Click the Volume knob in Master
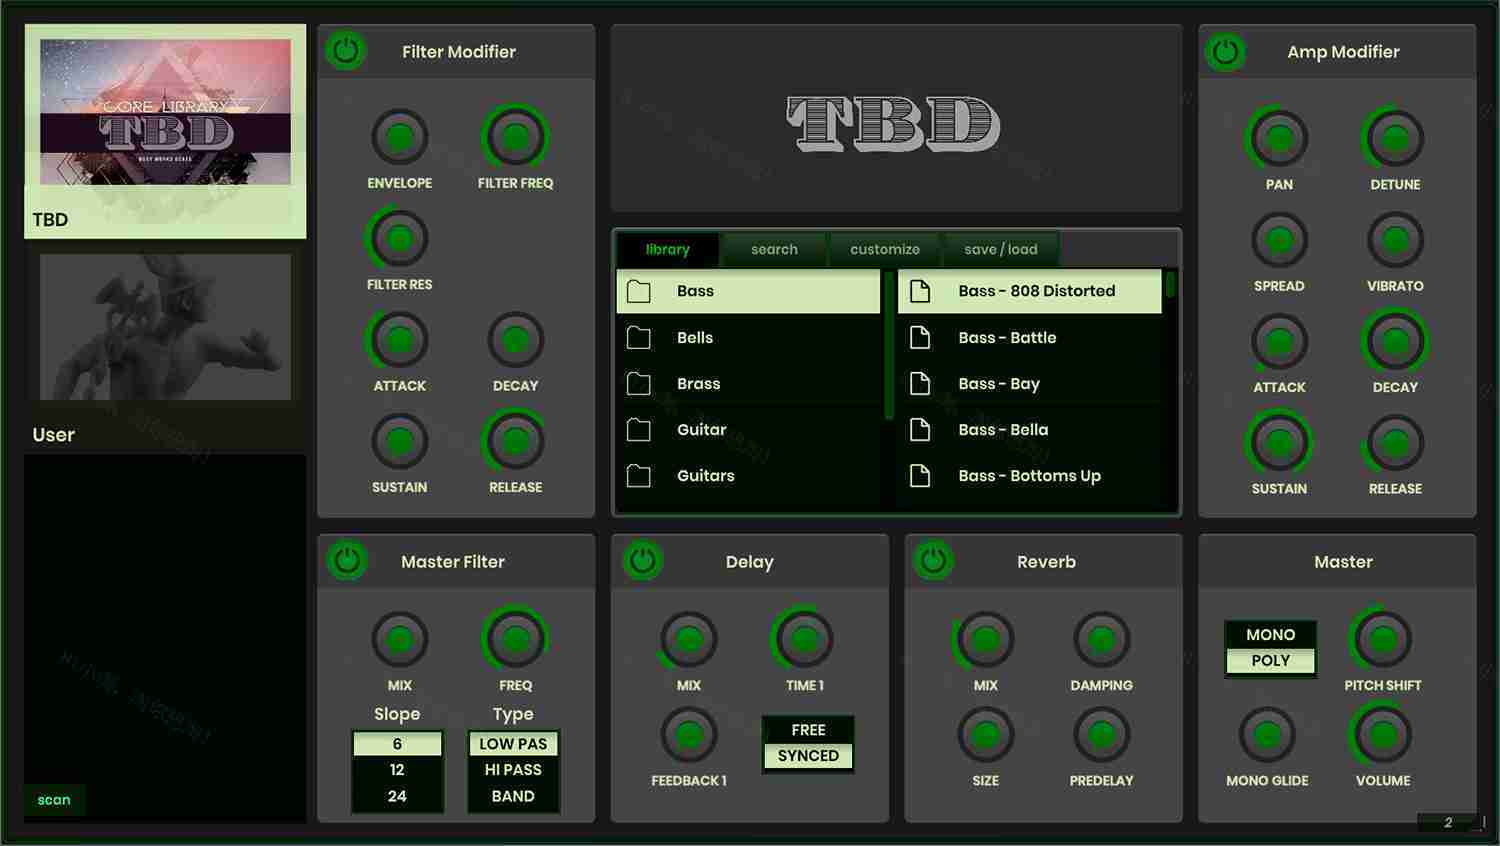This screenshot has width=1500, height=846. click(1382, 735)
